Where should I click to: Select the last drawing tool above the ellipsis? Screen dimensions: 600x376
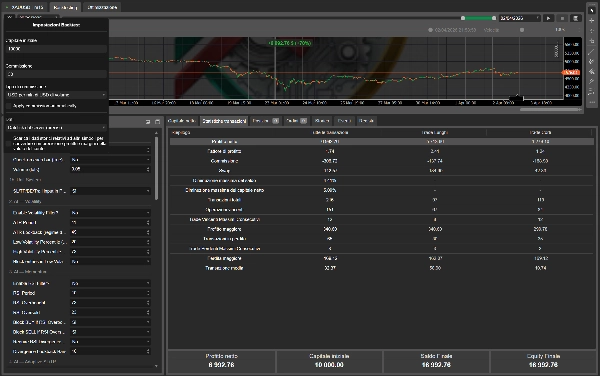(592, 92)
